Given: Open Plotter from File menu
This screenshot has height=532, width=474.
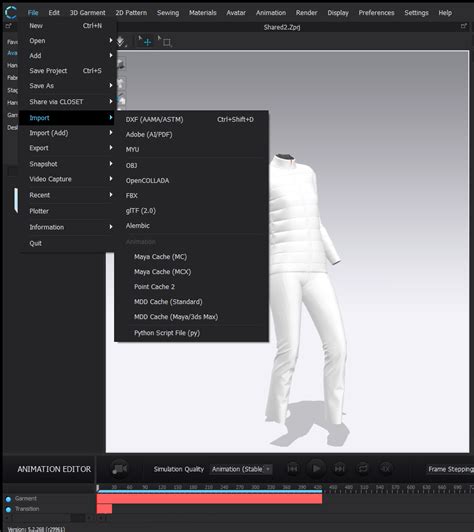Looking at the screenshot, I should coord(68,211).
